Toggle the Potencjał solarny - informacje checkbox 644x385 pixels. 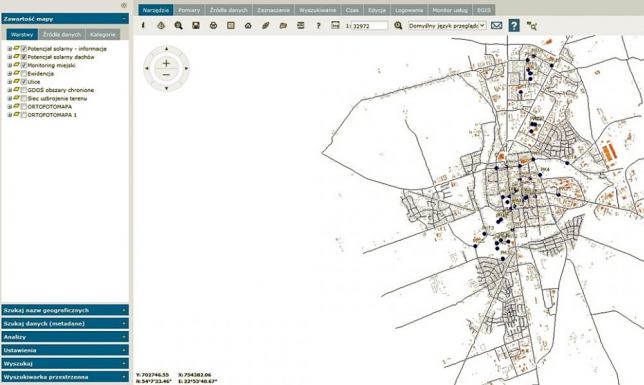point(24,49)
